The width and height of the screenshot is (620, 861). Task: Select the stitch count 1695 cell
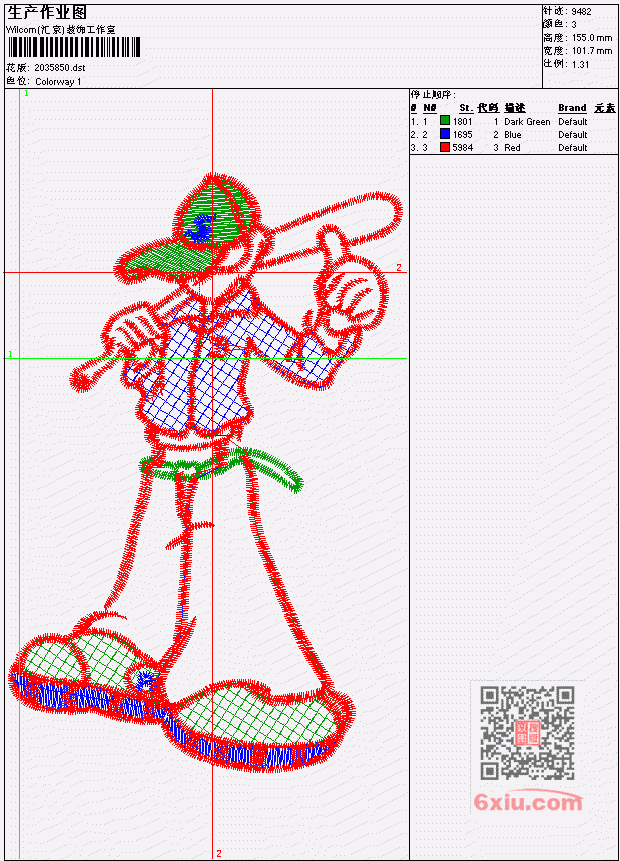click(462, 135)
